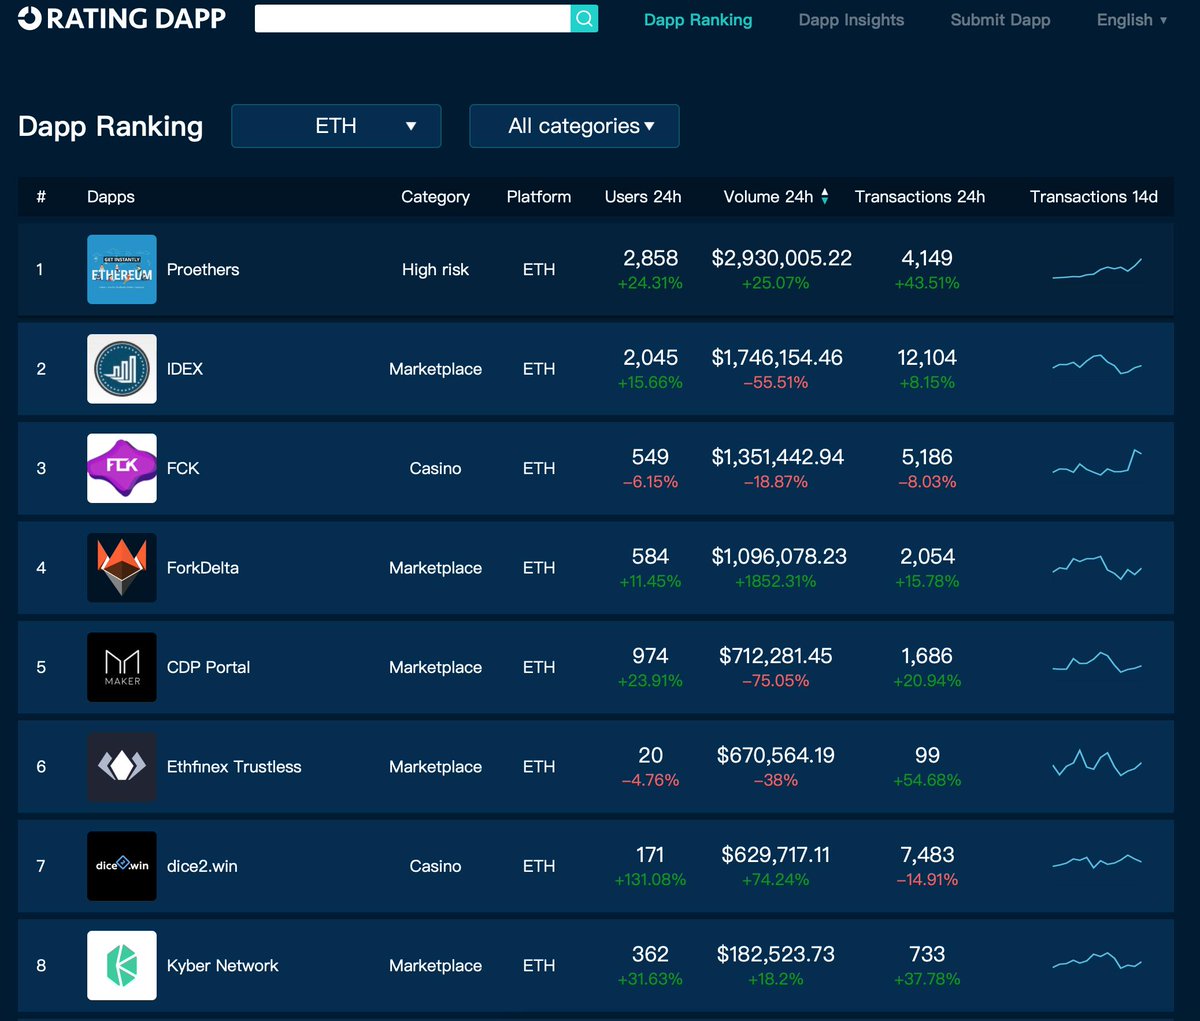Click Ethfinex volume $670,564.19
Viewport: 1200px width, 1021px height.
pyautogui.click(x=776, y=755)
